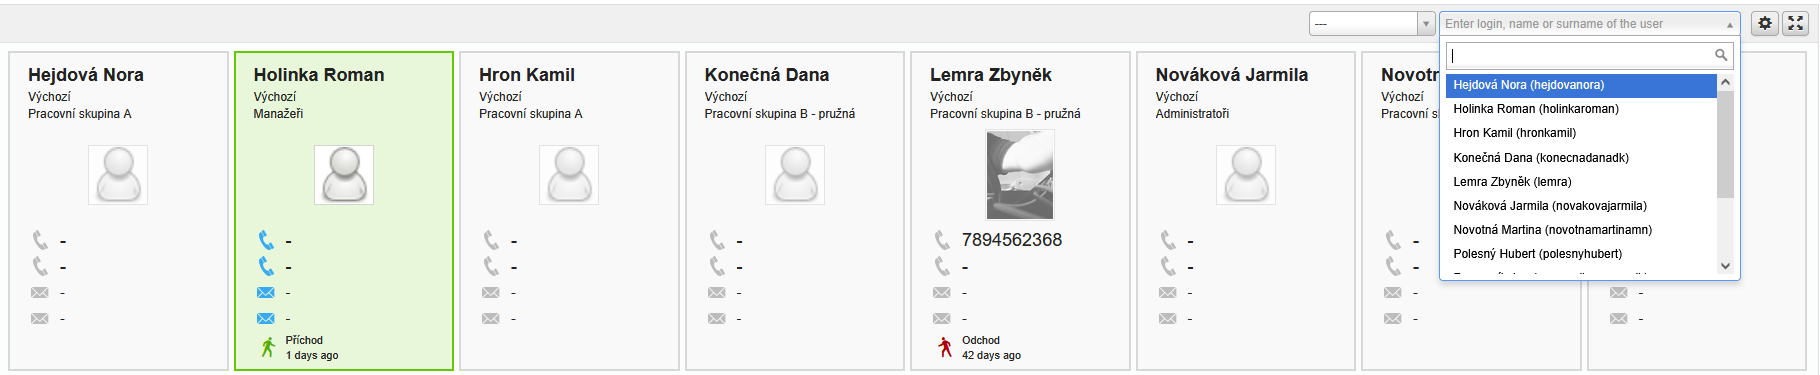Click Hejdová Nora's first phone icon
The width and height of the screenshot is (1820, 375).
40,240
